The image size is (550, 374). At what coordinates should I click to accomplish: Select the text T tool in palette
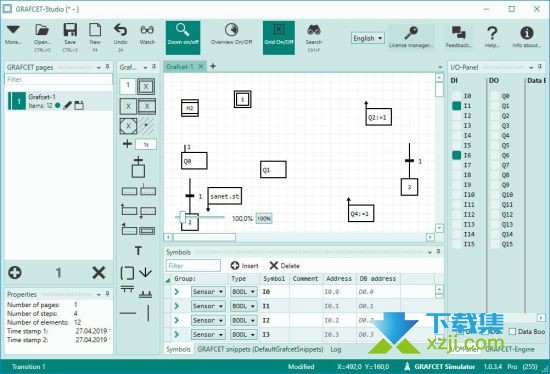pos(138,251)
